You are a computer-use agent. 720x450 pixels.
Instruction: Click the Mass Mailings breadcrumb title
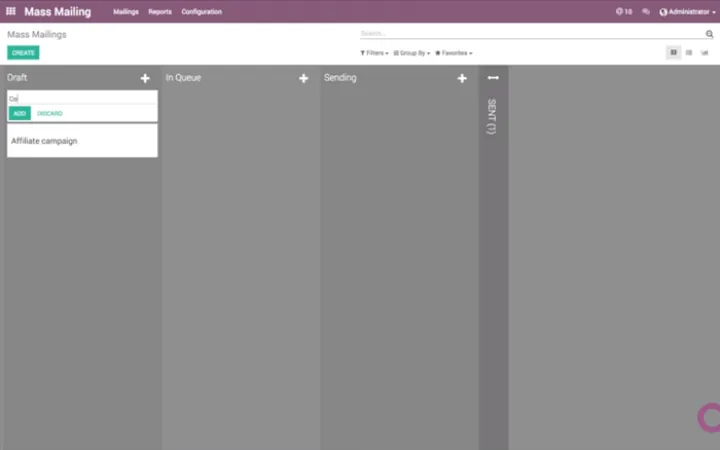point(37,34)
